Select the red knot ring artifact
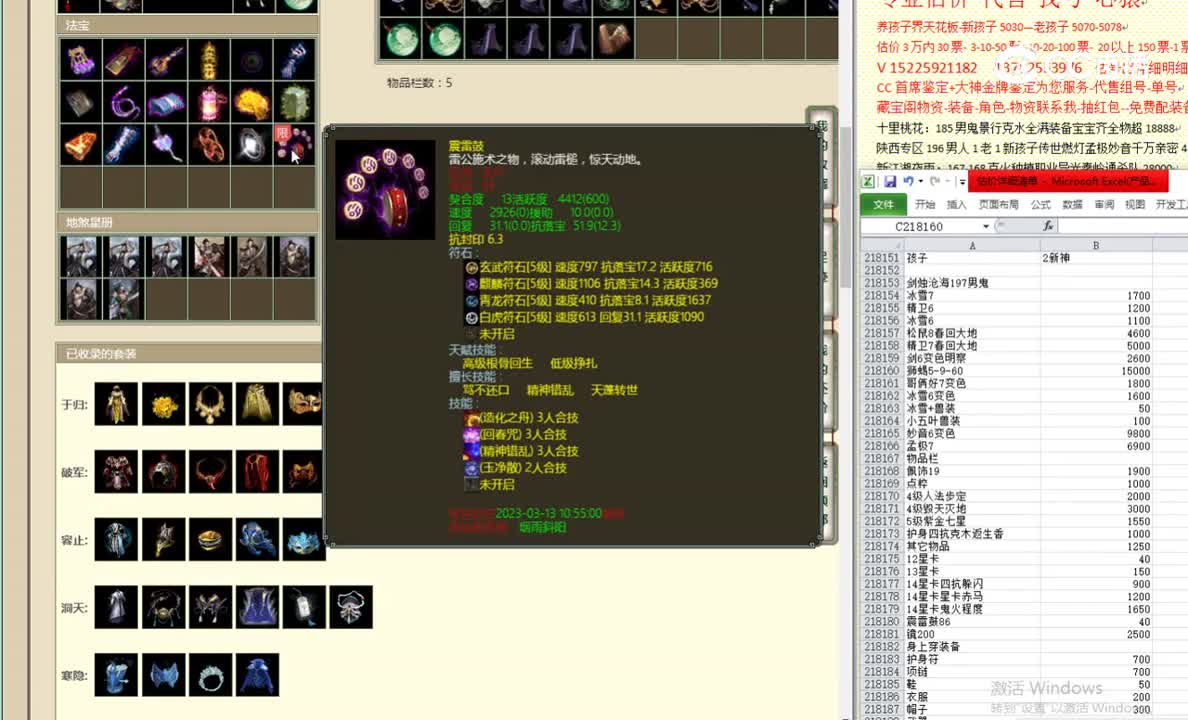 pyautogui.click(x=209, y=144)
